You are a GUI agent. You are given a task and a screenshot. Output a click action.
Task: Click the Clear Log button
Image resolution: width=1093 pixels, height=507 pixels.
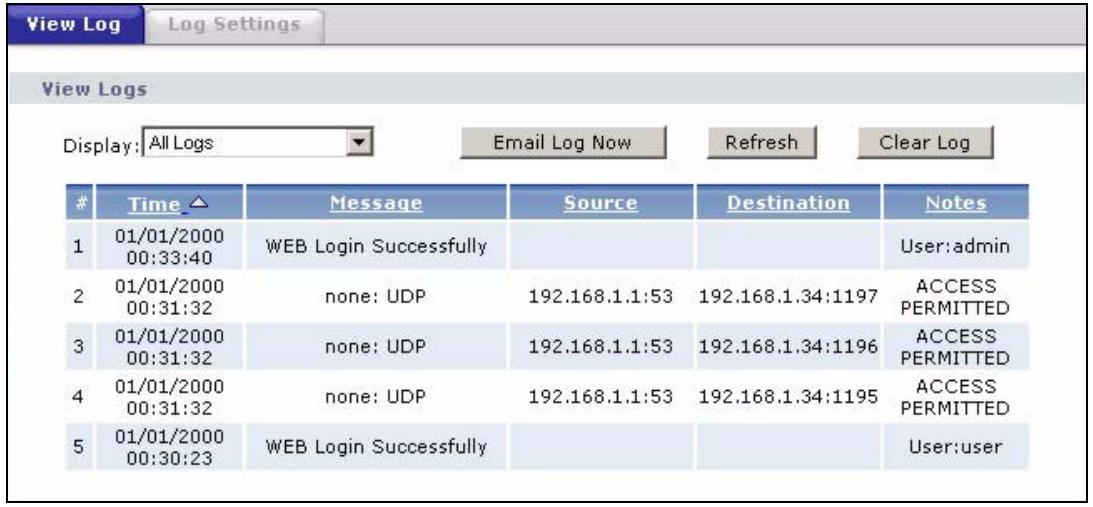924,143
